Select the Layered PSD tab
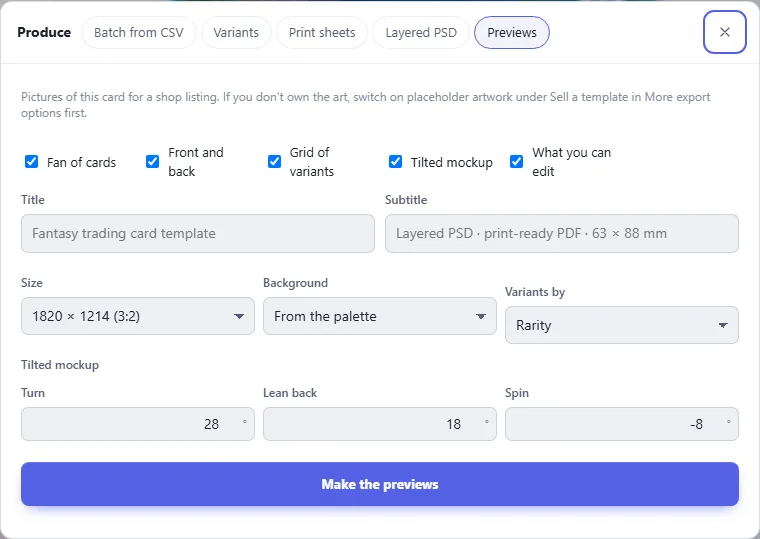 coord(421,32)
